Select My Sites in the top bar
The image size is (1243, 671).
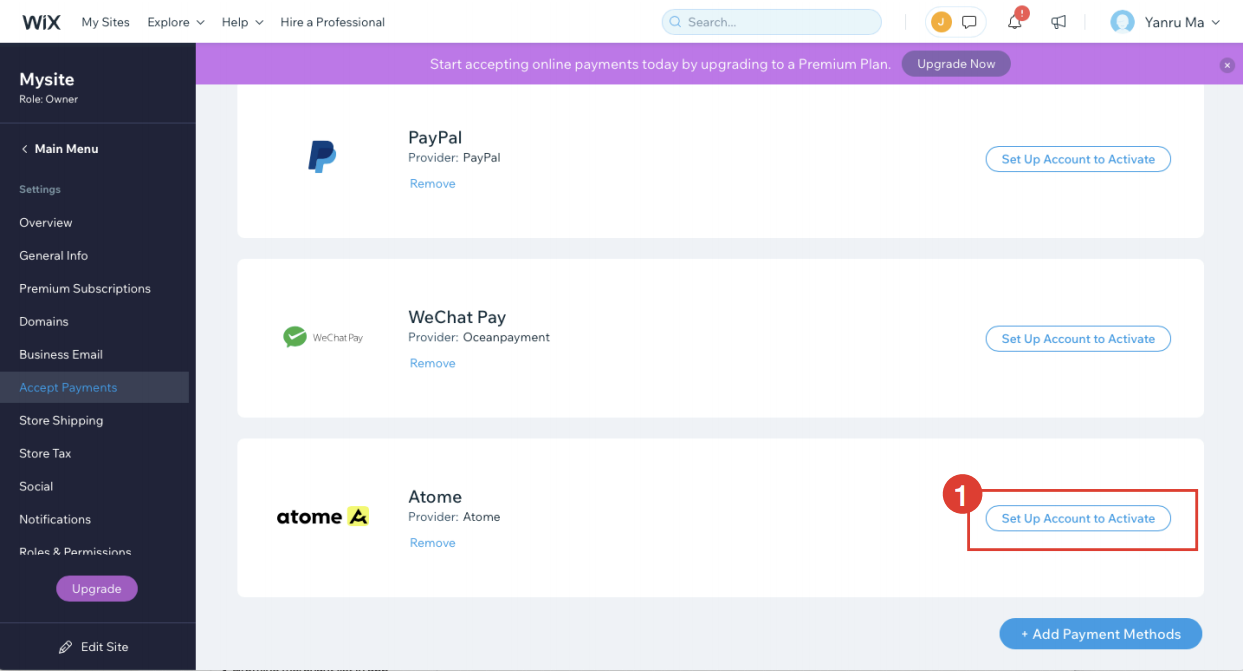[x=105, y=21]
